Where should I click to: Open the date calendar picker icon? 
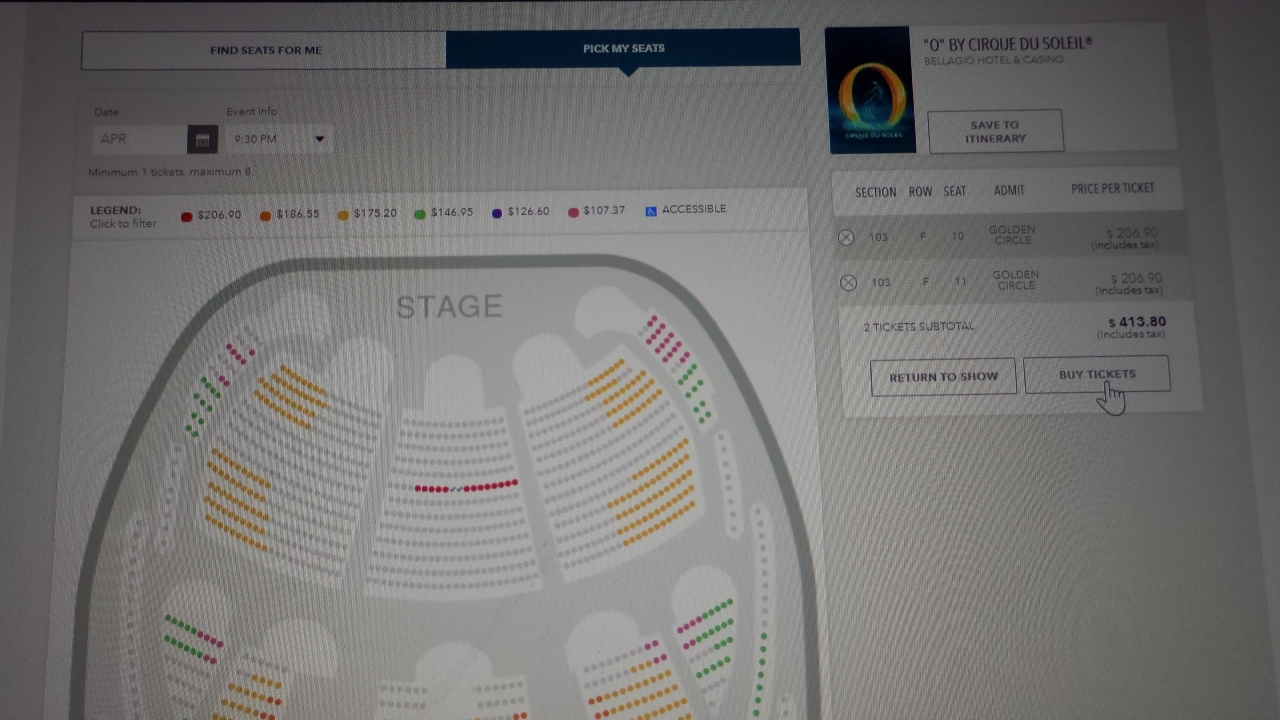pyautogui.click(x=202, y=139)
